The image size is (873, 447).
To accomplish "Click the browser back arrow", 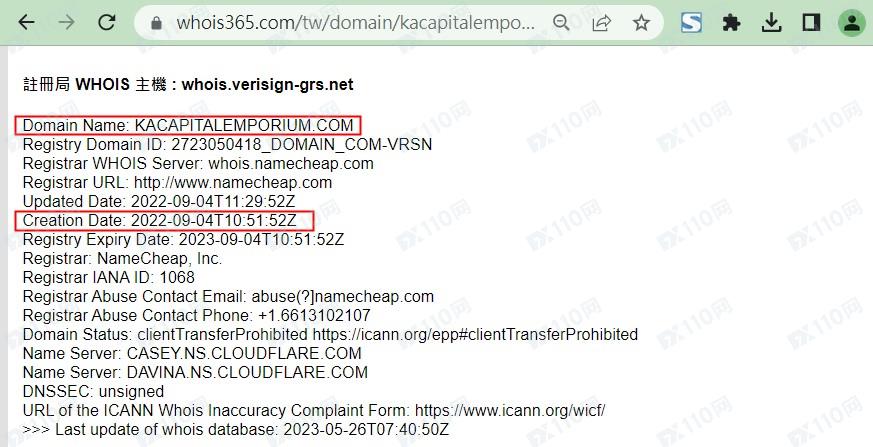I will coord(26,23).
